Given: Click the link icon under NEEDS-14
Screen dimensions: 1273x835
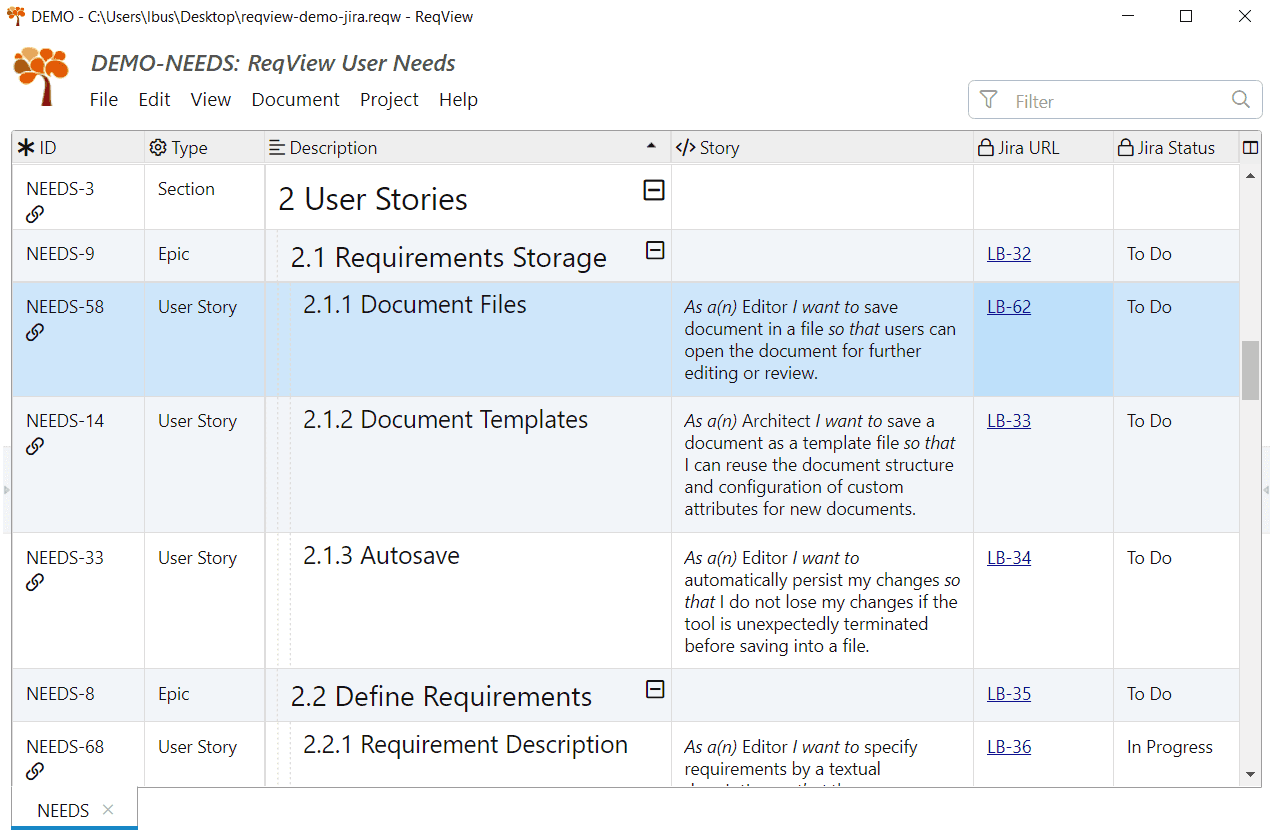Looking at the screenshot, I should point(35,446).
